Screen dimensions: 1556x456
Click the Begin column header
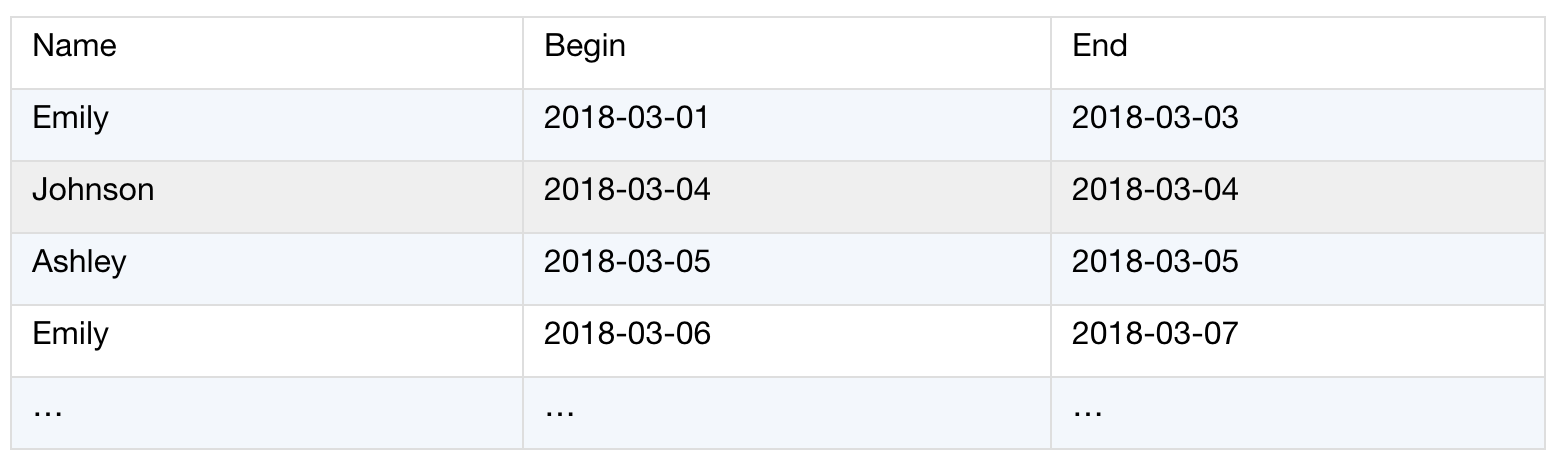[585, 46]
